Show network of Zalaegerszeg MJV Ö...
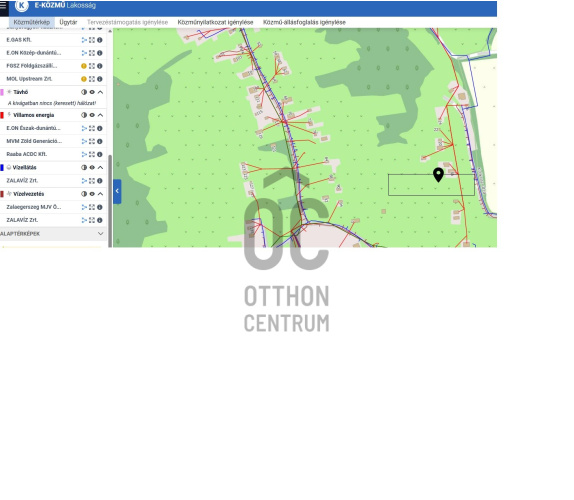Image resolution: width=574 pixels, height=500 pixels. click(84, 207)
